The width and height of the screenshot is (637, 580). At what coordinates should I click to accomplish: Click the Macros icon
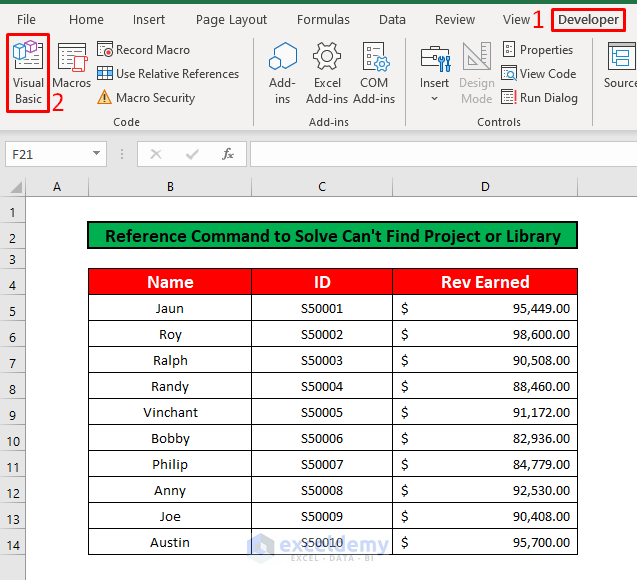pyautogui.click(x=72, y=67)
